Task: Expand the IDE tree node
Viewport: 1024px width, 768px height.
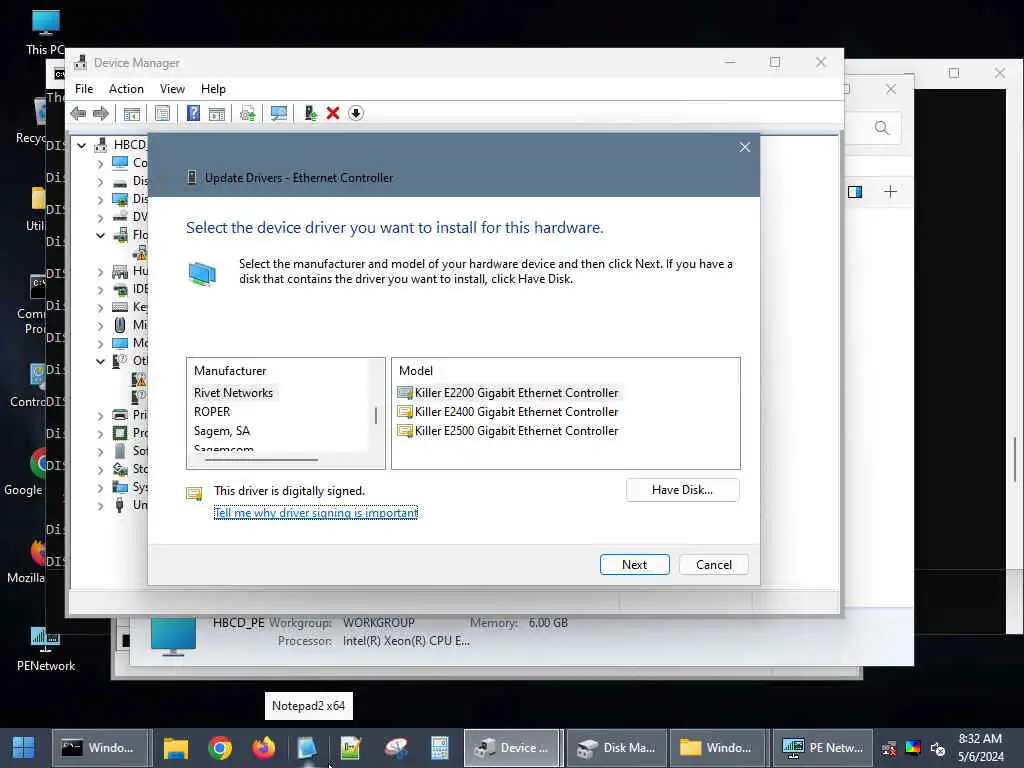Action: point(101,289)
